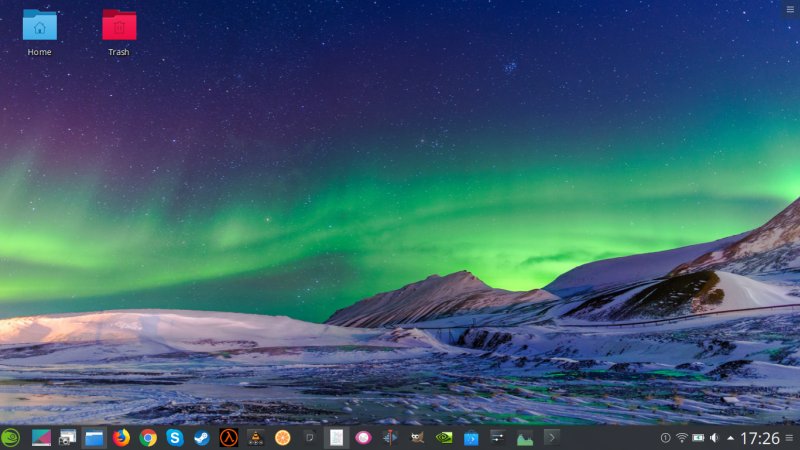Open the blue and red marker app icon
Image resolution: width=800 pixels, height=450 pixels.
390,438
